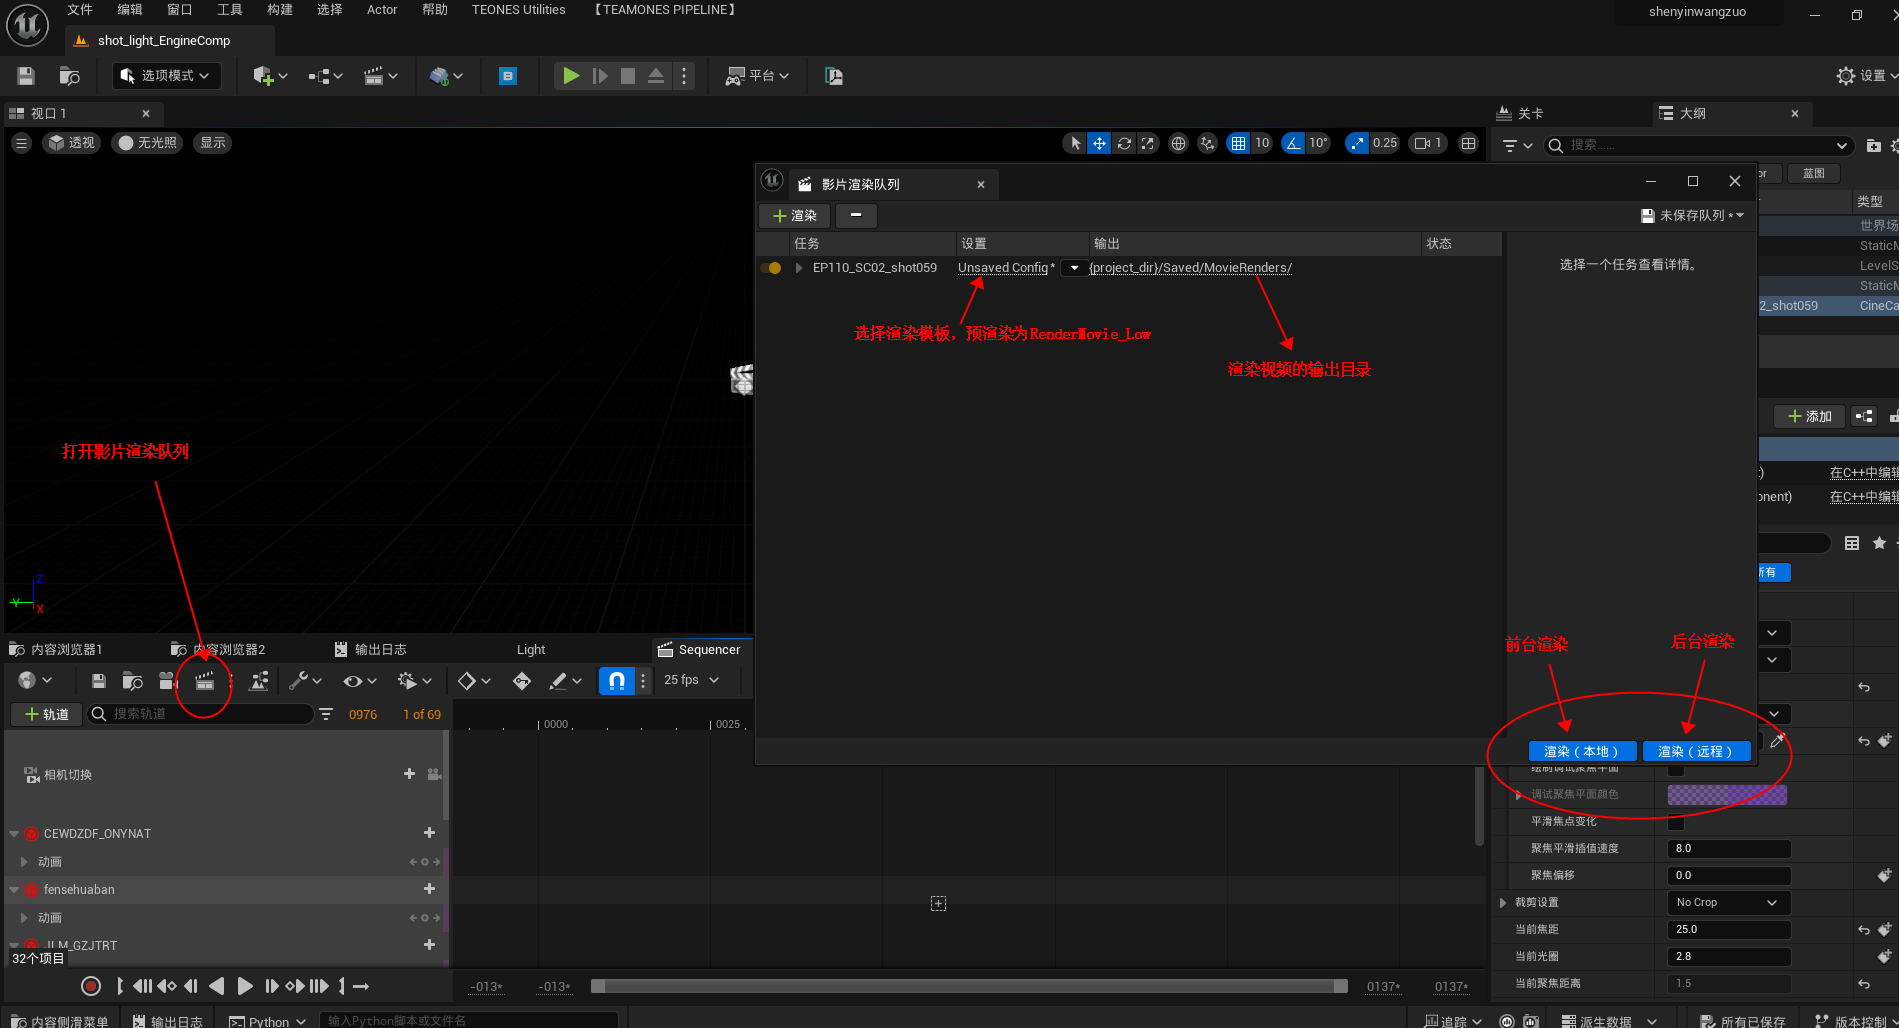Click the 渲染（远程） render remote button

tap(1695, 751)
